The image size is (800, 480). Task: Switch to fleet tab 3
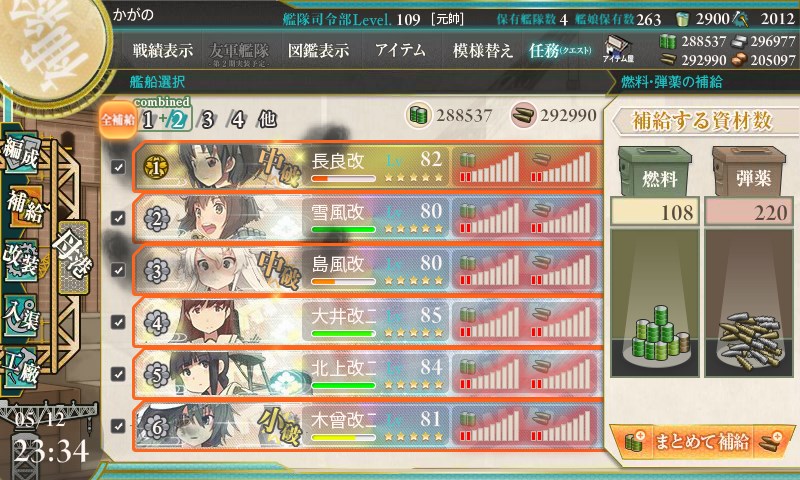(207, 120)
